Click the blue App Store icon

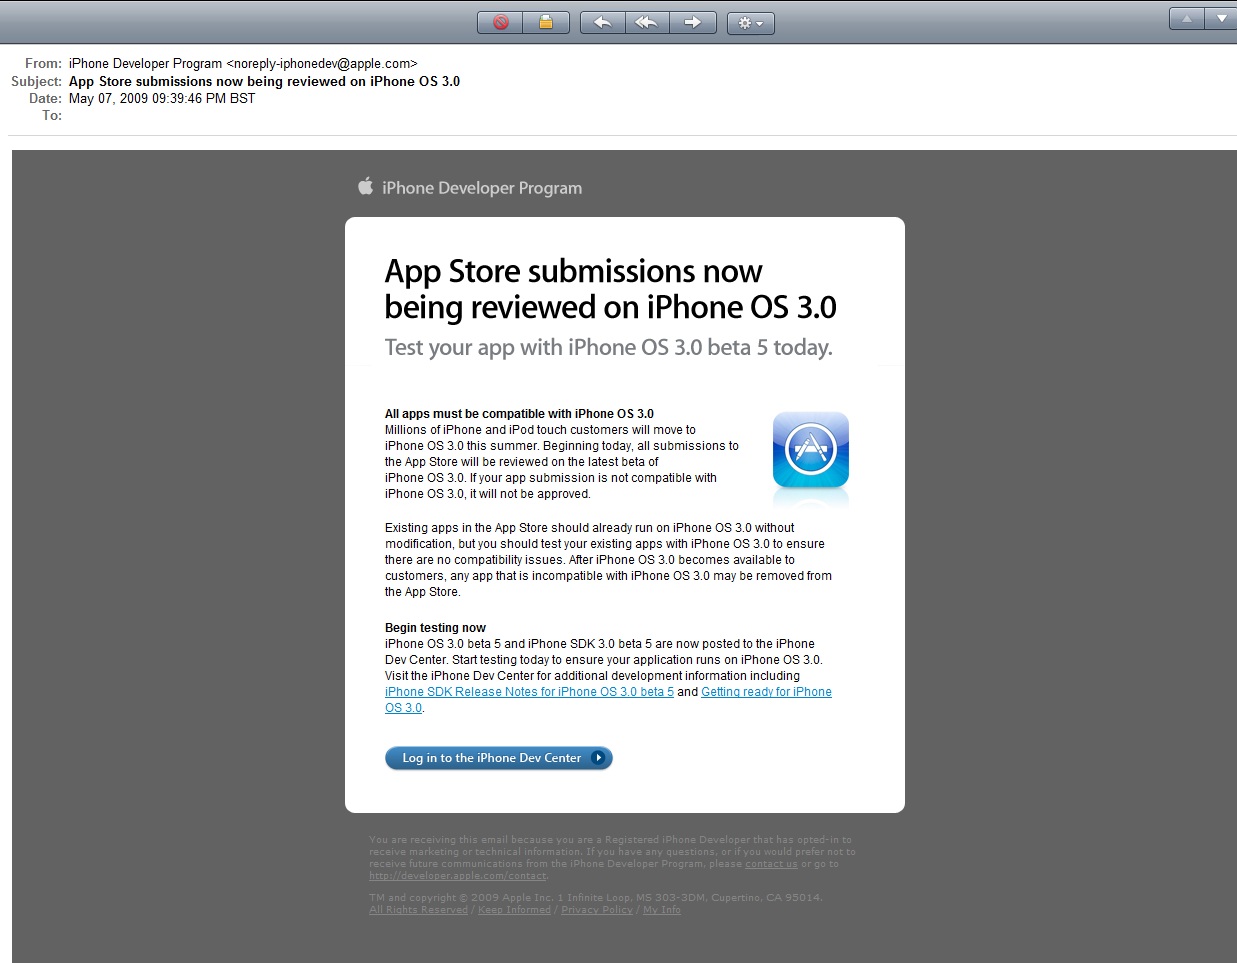click(811, 449)
